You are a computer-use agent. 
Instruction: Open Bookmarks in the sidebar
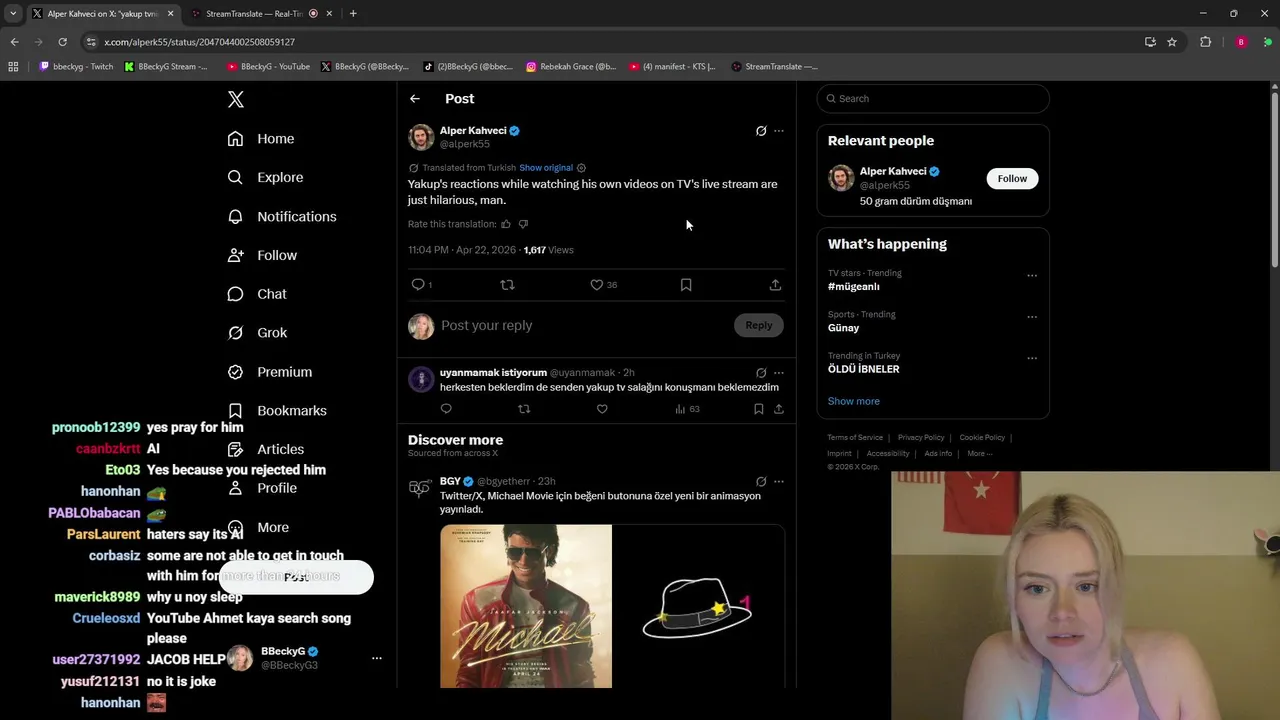277,410
